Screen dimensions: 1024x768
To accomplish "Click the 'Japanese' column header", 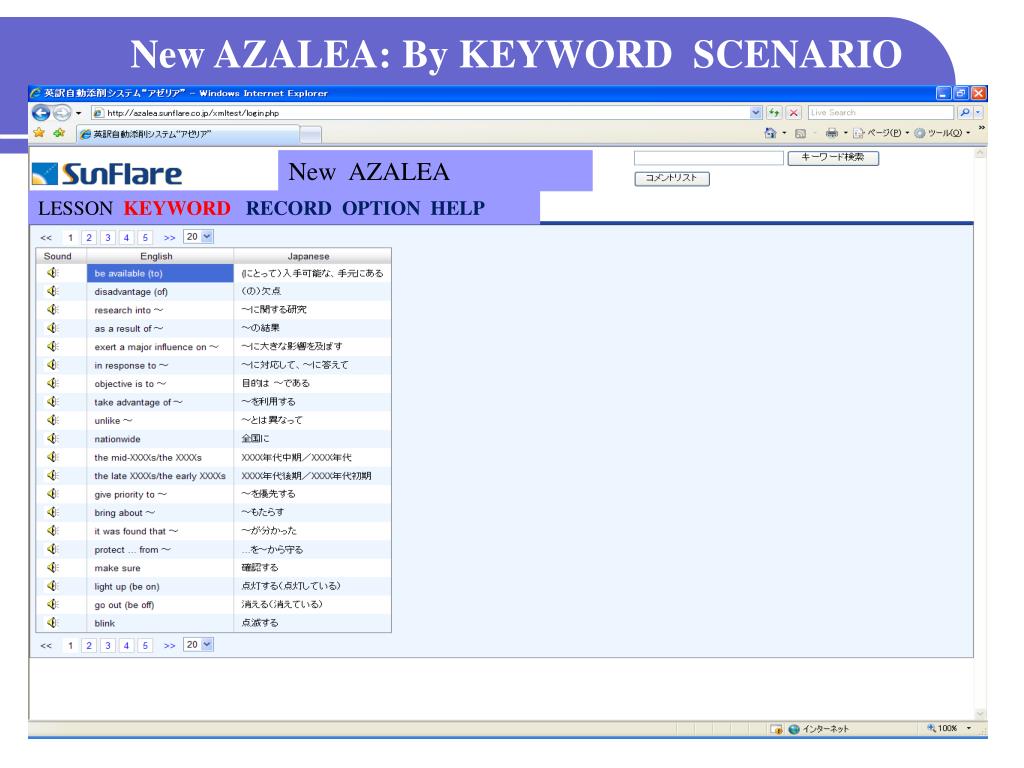I will coord(312,256).
